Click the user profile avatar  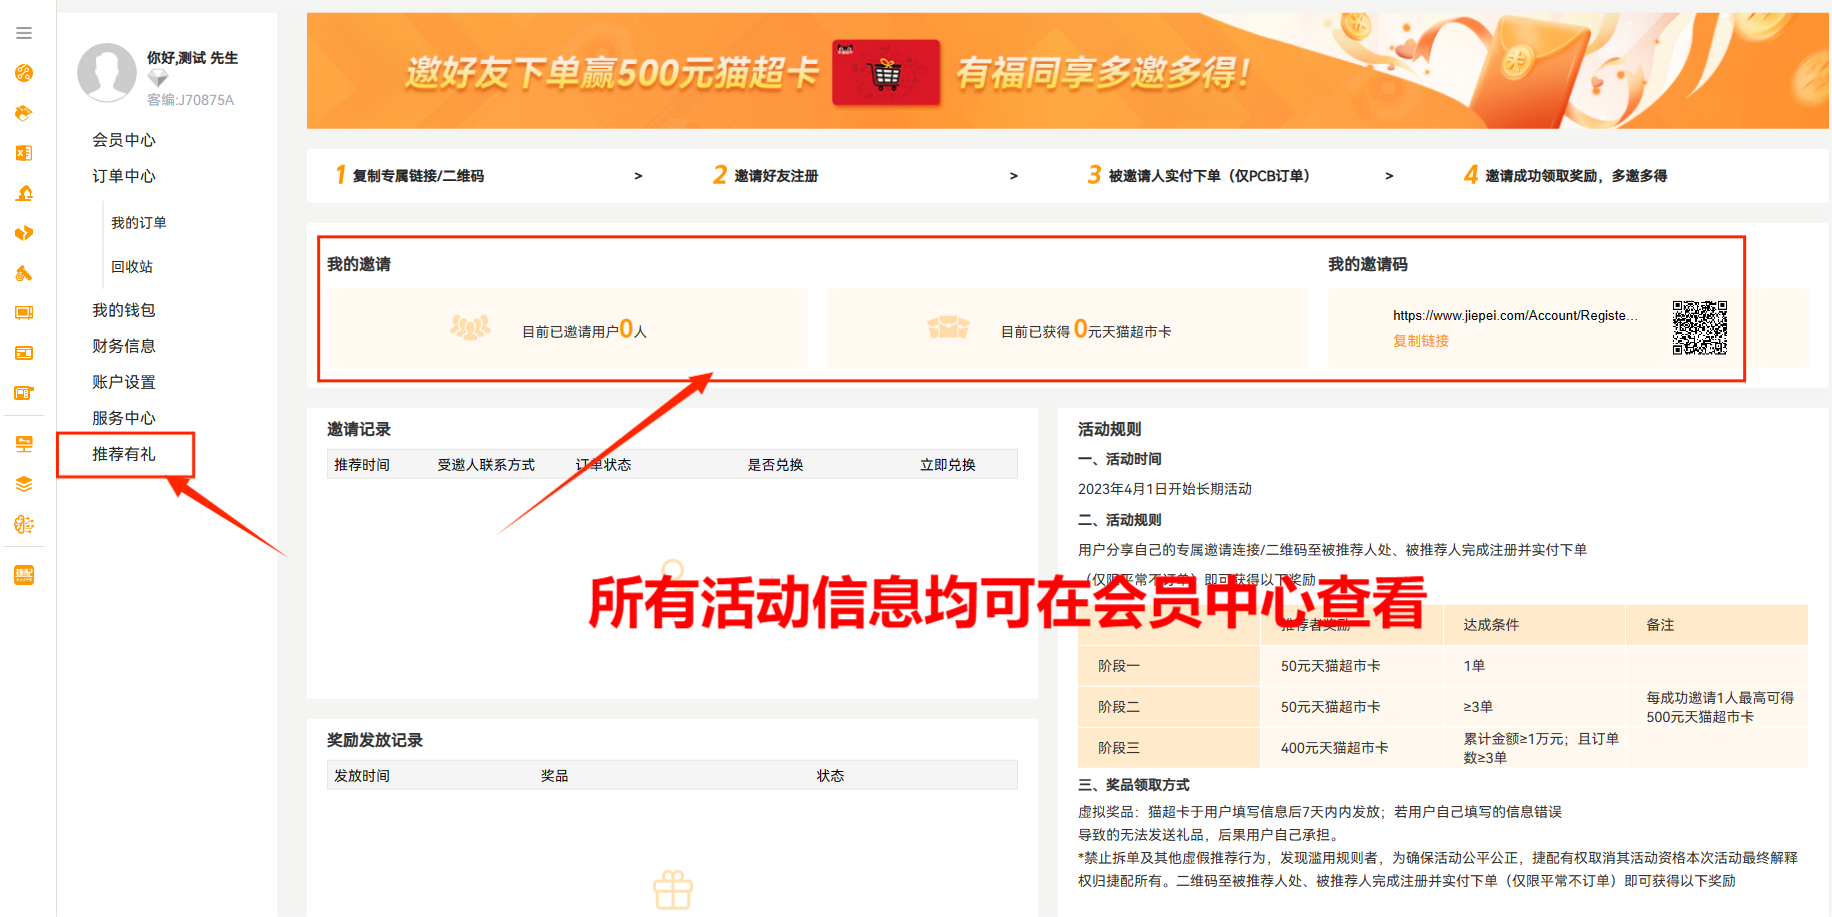(106, 72)
